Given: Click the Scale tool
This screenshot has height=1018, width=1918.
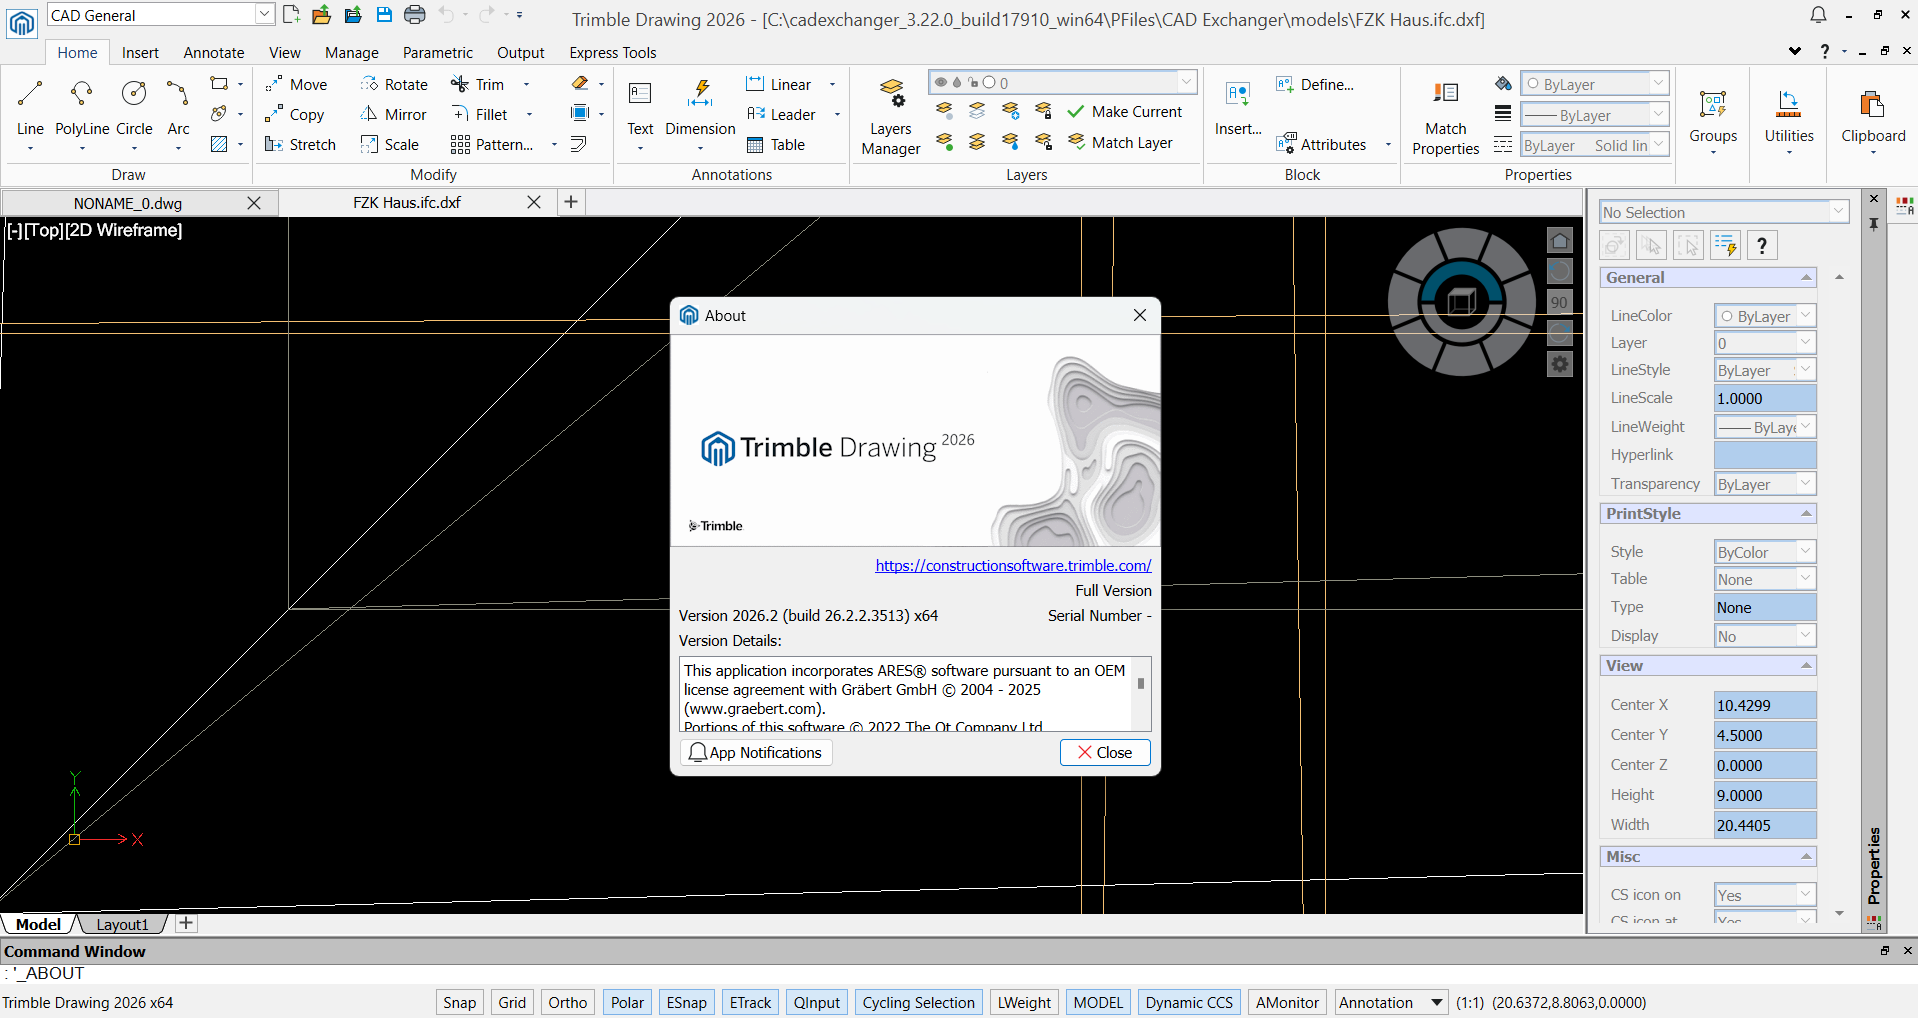Looking at the screenshot, I should (390, 145).
